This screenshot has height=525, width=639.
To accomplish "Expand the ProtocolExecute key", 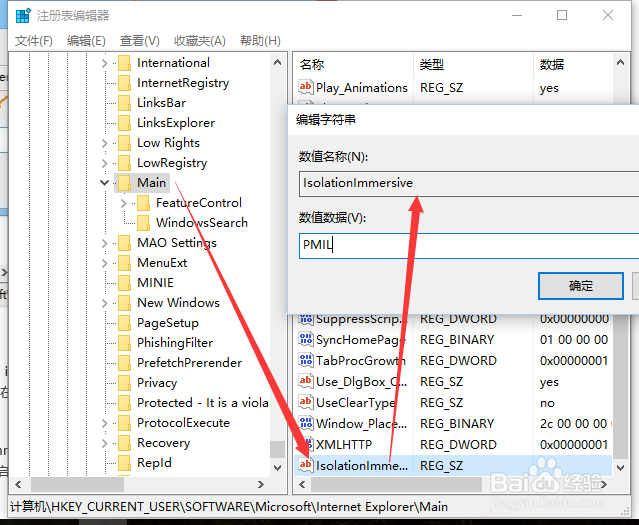I will coord(104,424).
